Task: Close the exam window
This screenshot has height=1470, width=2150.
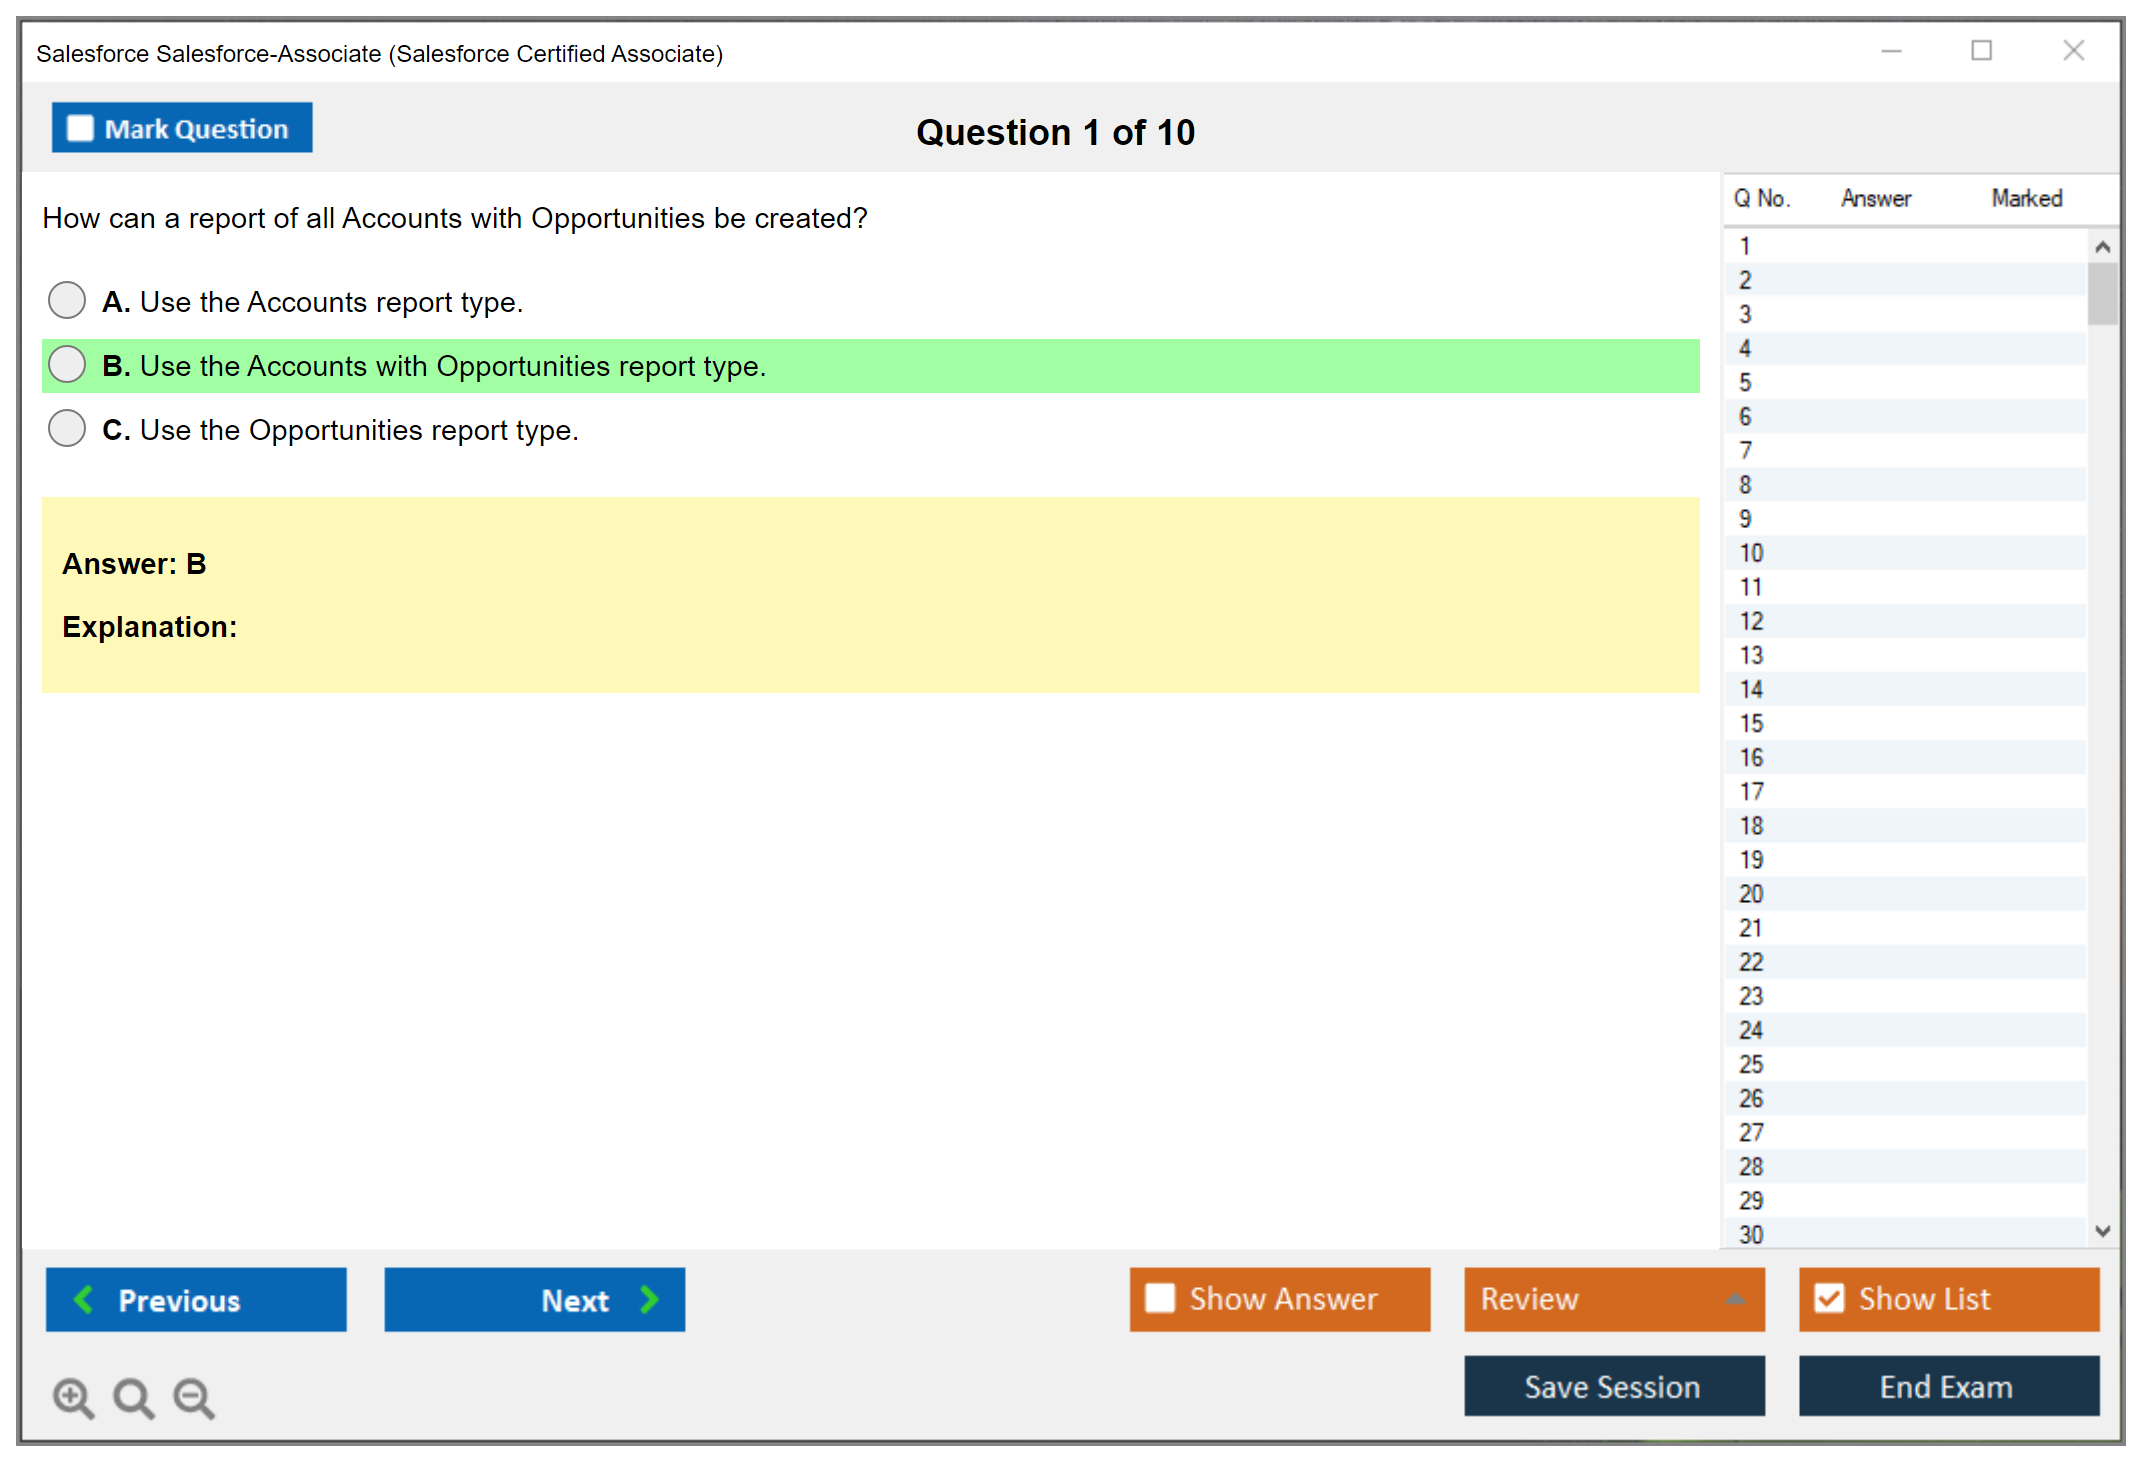Action: [2073, 51]
